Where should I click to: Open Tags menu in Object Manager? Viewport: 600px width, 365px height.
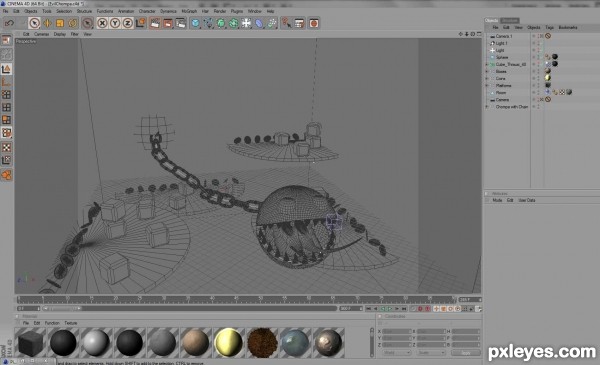pos(549,28)
